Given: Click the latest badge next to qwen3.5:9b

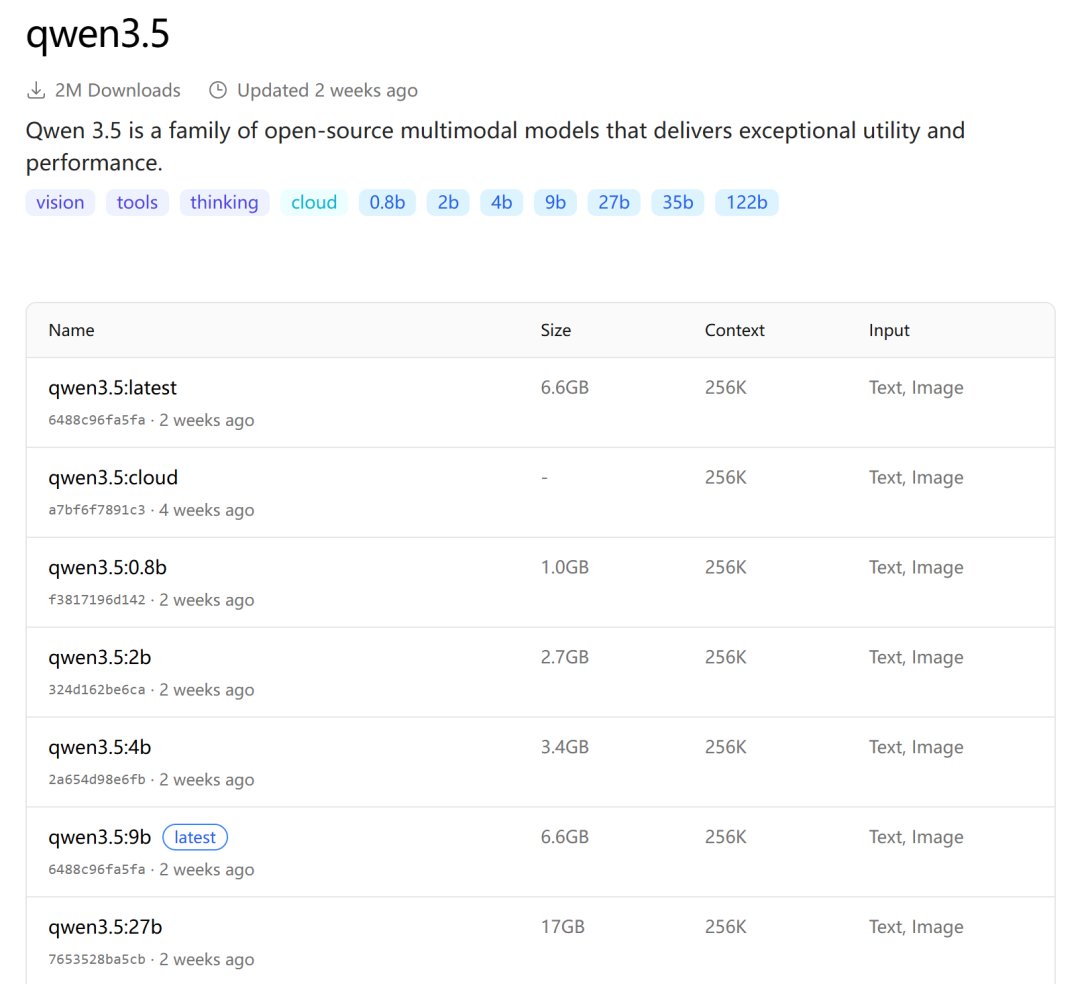Looking at the screenshot, I should (195, 837).
